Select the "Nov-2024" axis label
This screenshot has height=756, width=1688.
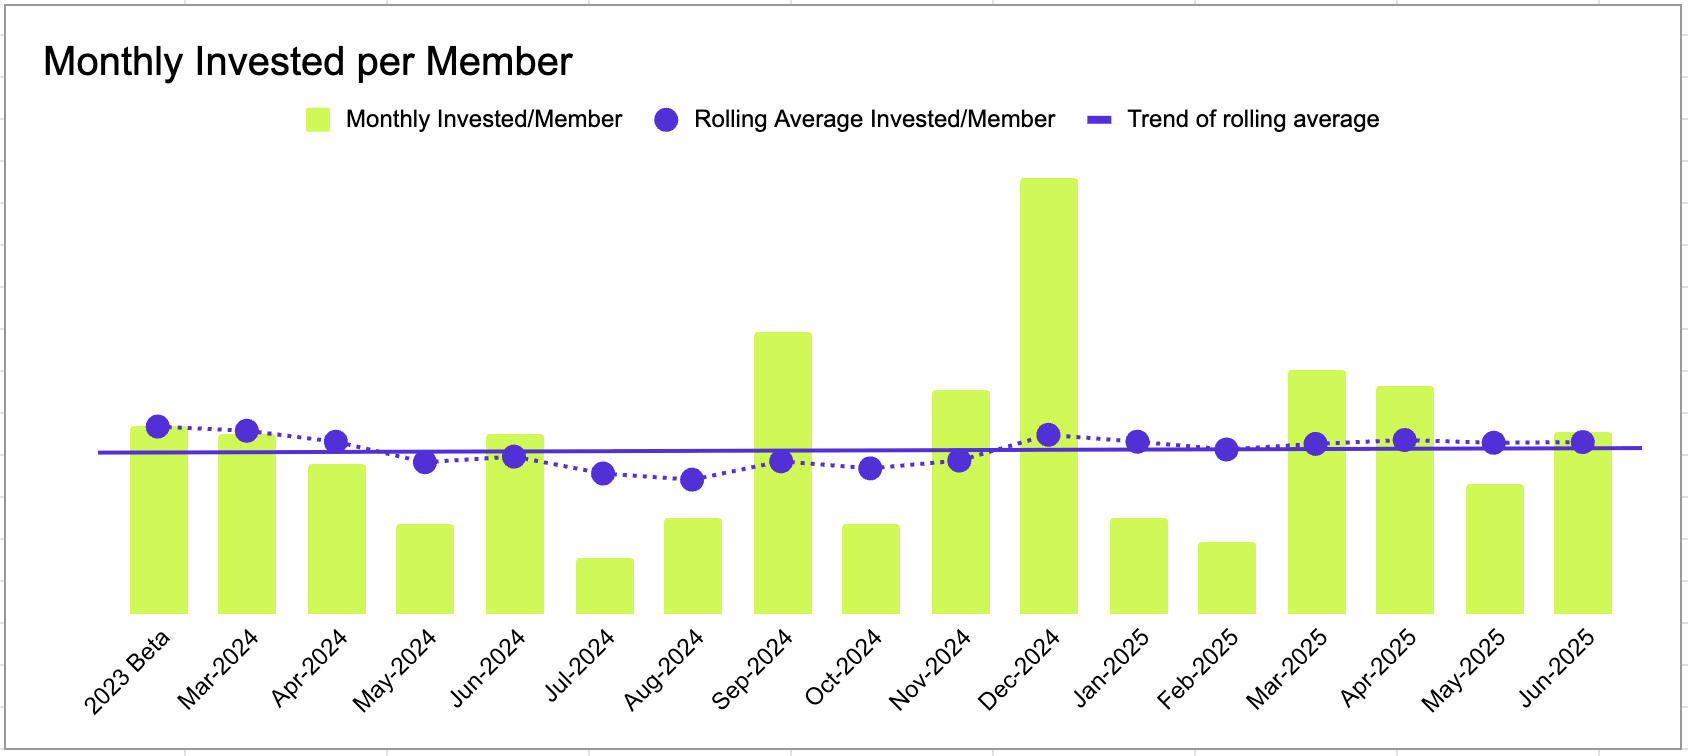click(930, 670)
